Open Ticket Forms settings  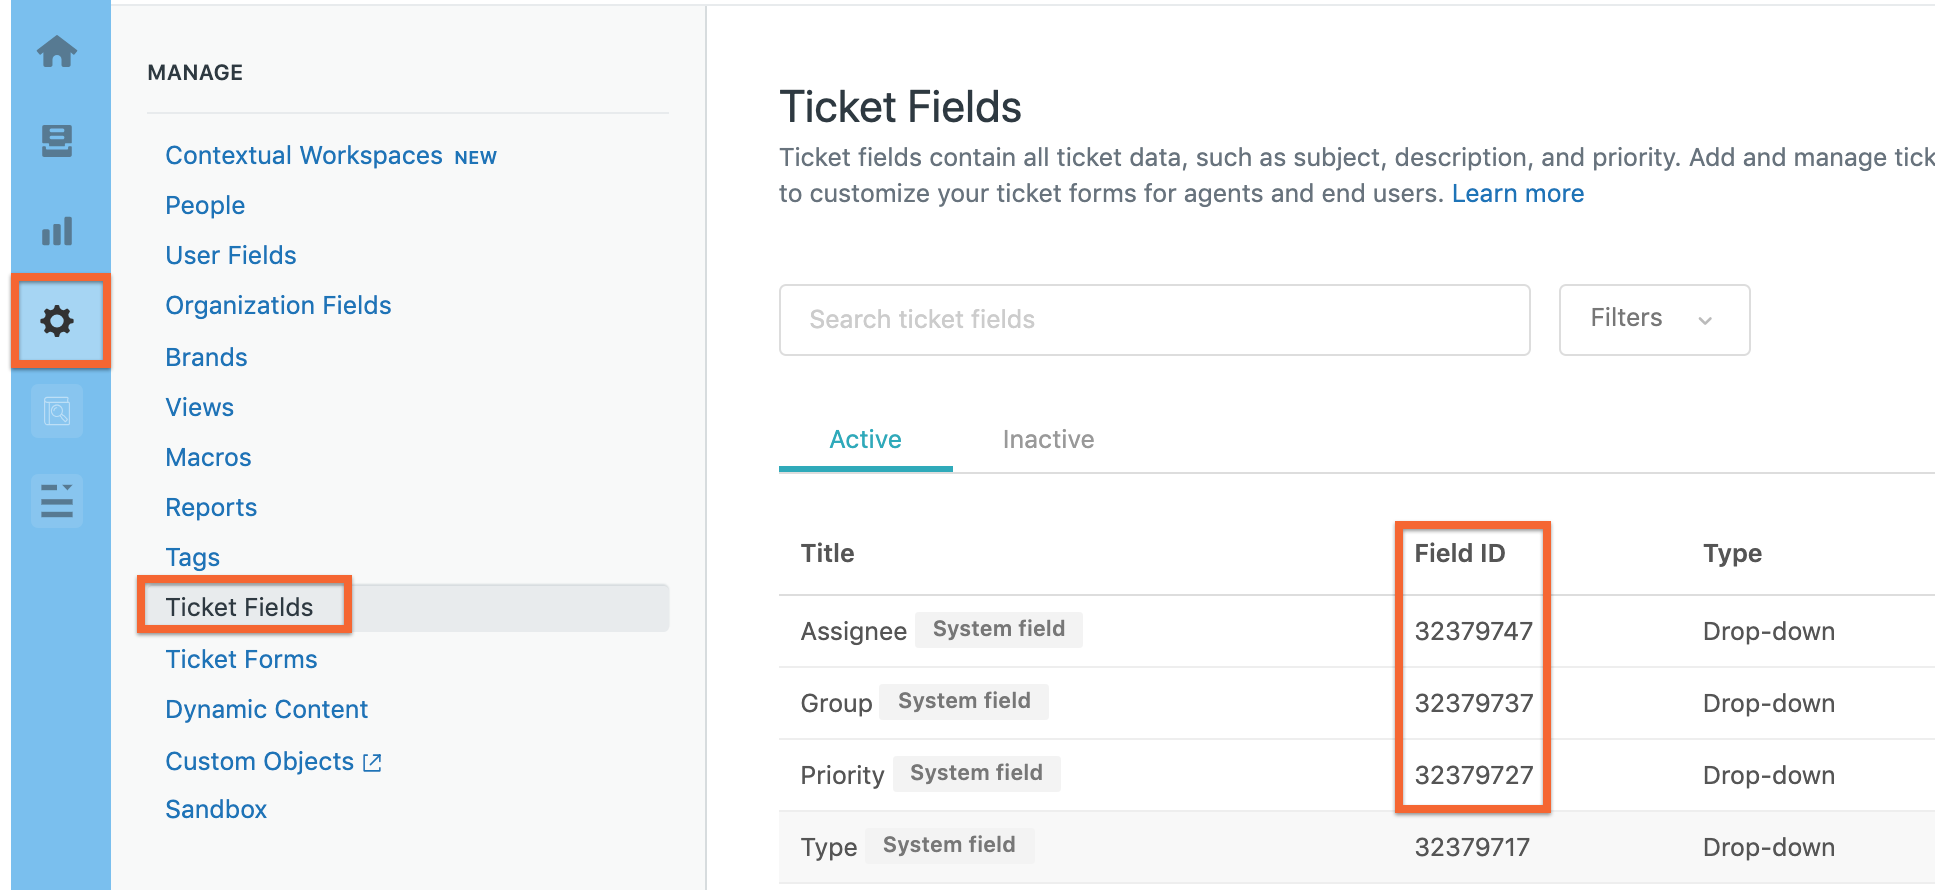pyautogui.click(x=241, y=659)
